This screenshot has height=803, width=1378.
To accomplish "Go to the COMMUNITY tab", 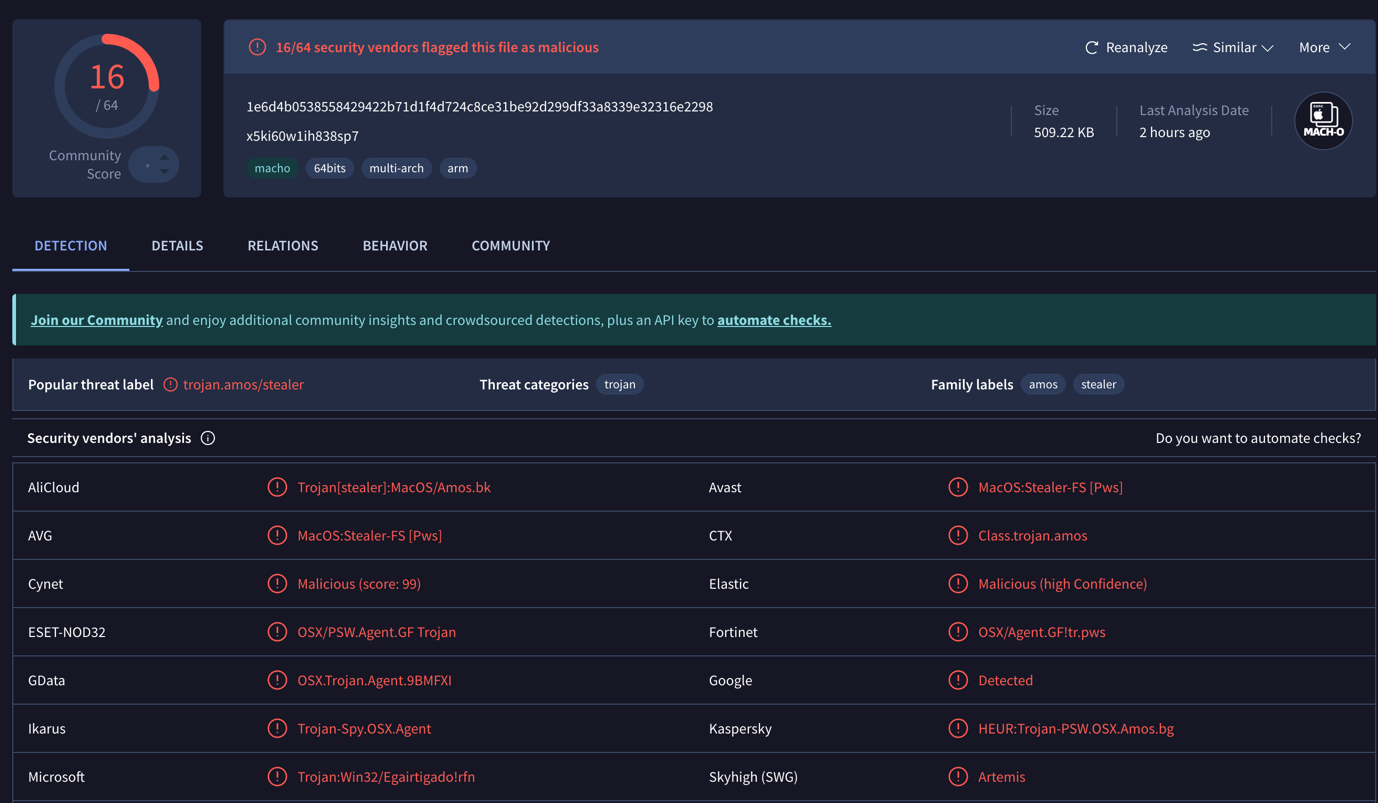I will tap(511, 246).
